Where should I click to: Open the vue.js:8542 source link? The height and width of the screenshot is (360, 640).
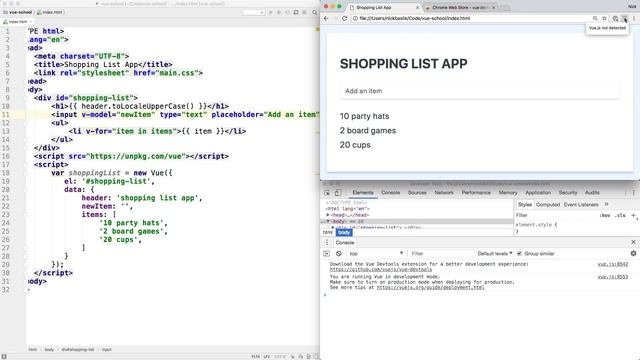pos(613,264)
